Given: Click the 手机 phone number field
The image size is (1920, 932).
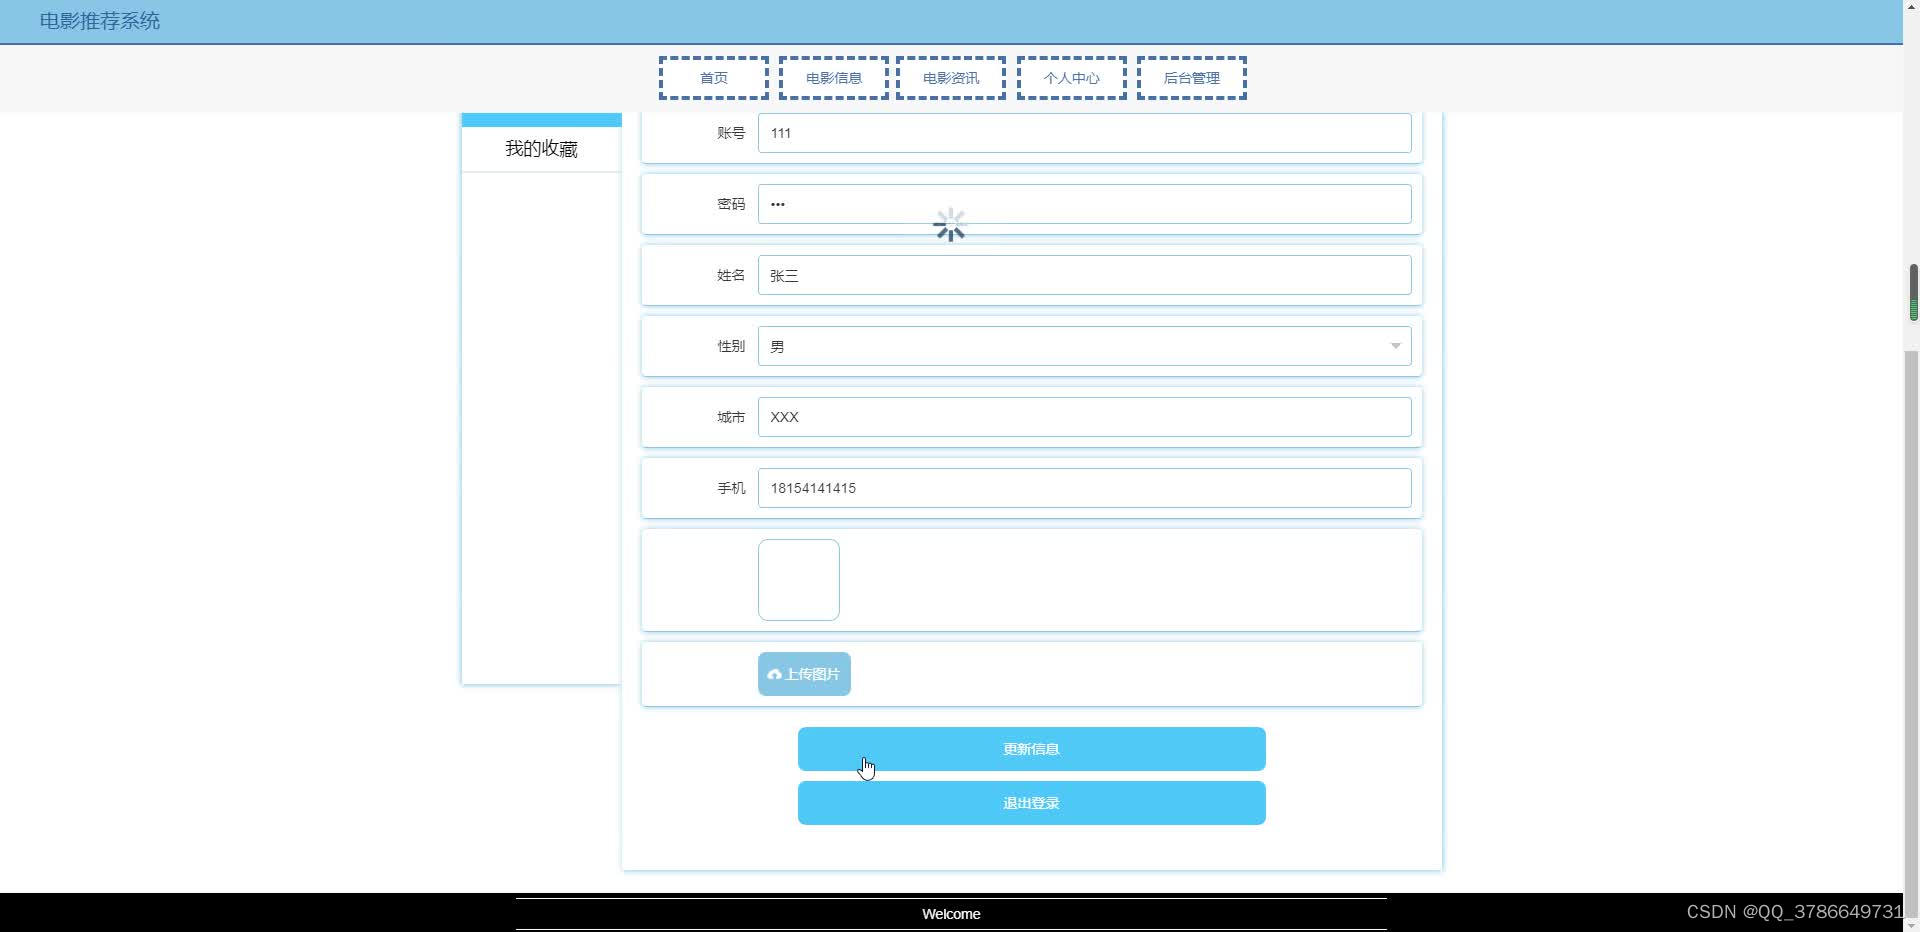Looking at the screenshot, I should point(1084,488).
